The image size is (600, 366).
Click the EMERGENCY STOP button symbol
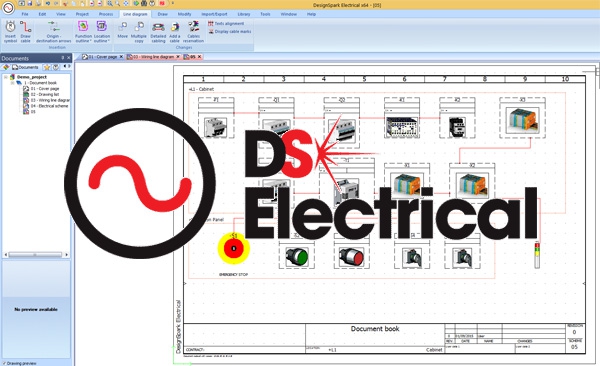233,249
